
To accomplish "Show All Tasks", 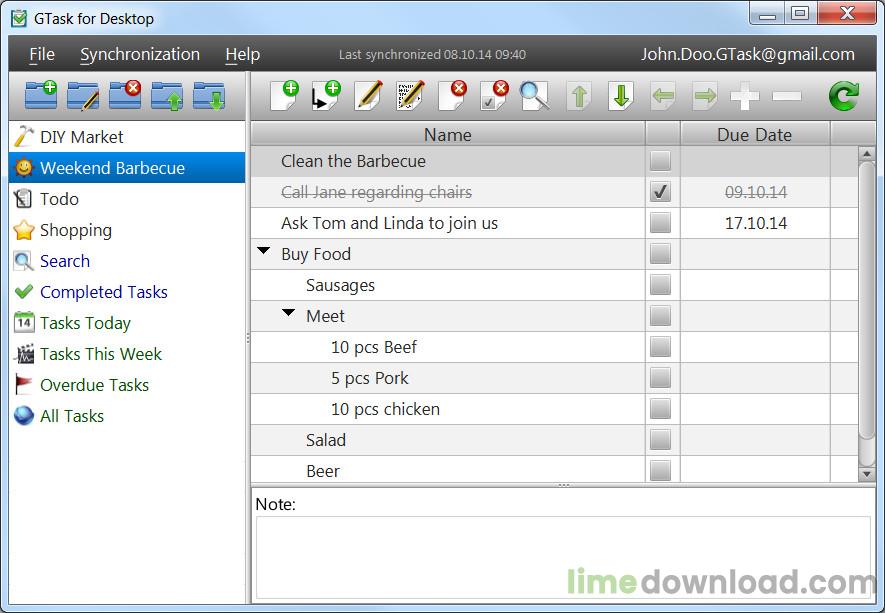I will point(128,416).
